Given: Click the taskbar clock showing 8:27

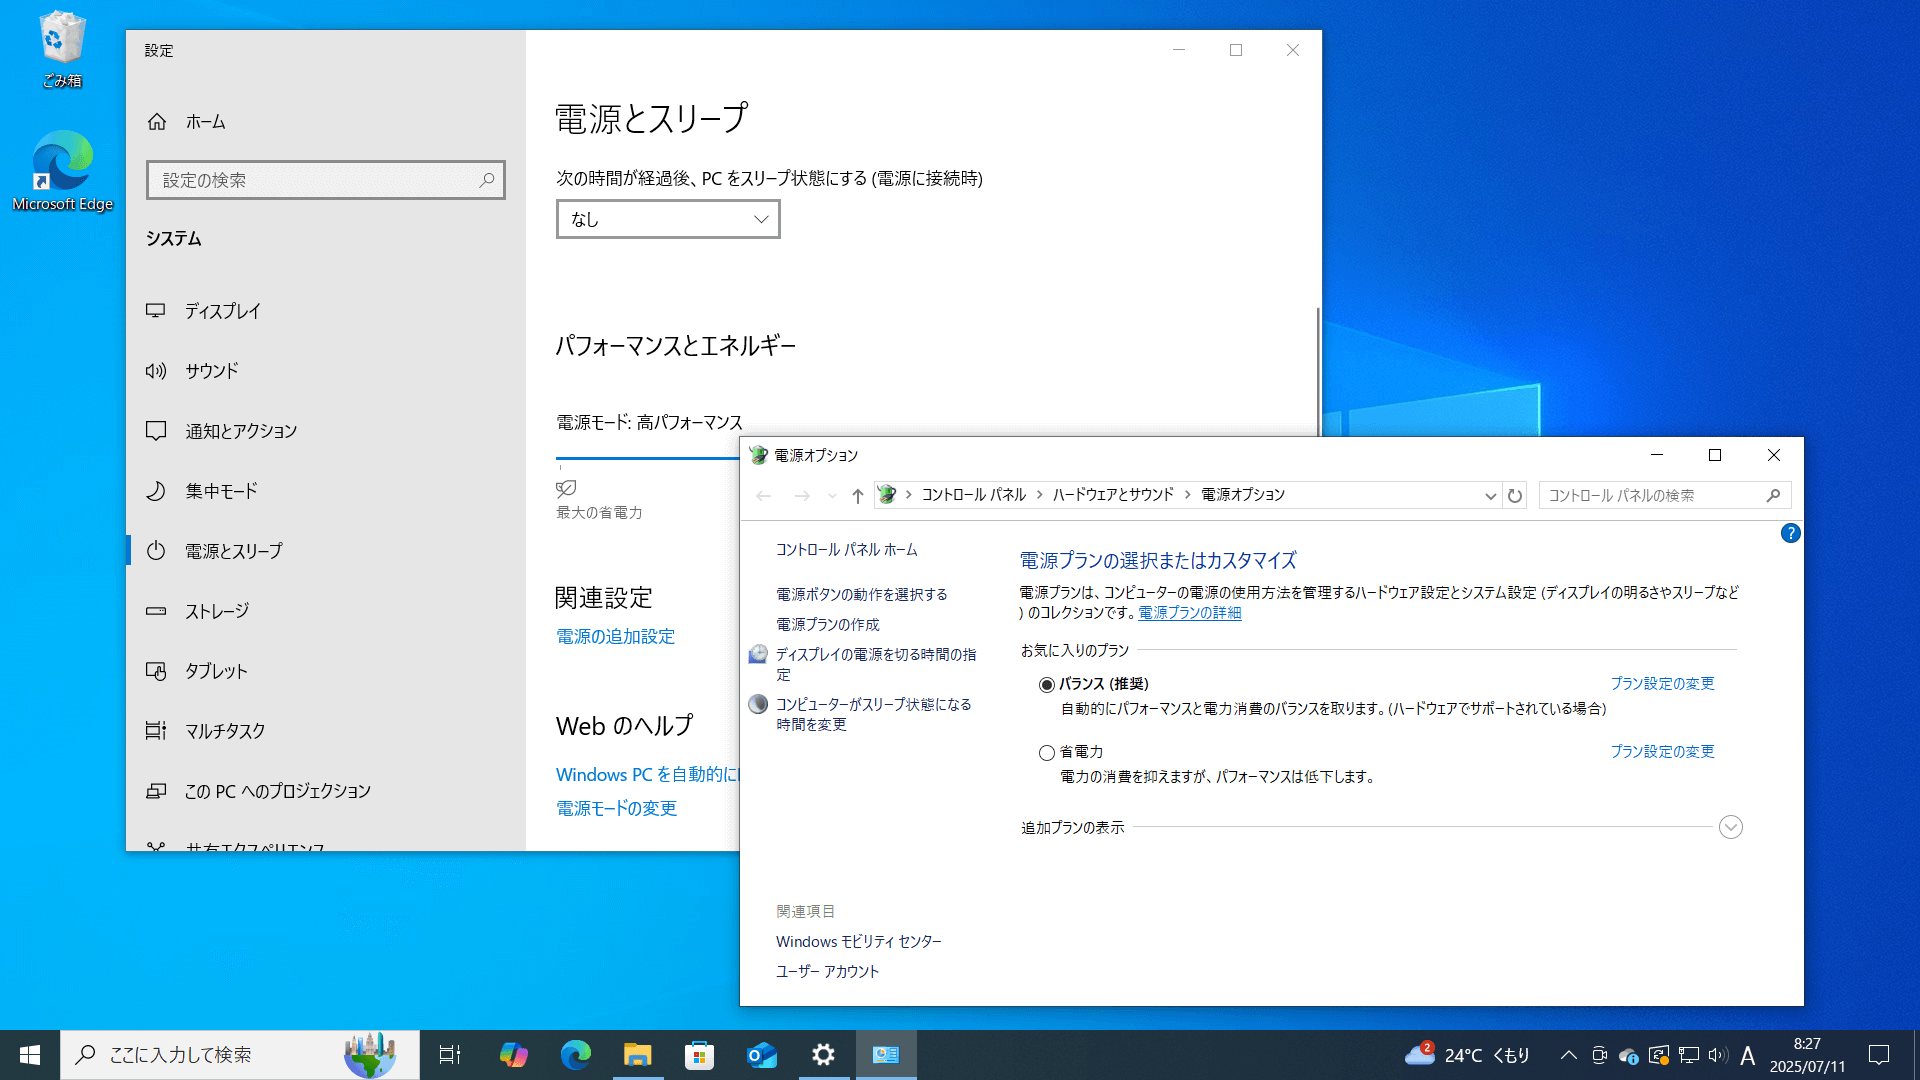Looking at the screenshot, I should [x=1807, y=1055].
